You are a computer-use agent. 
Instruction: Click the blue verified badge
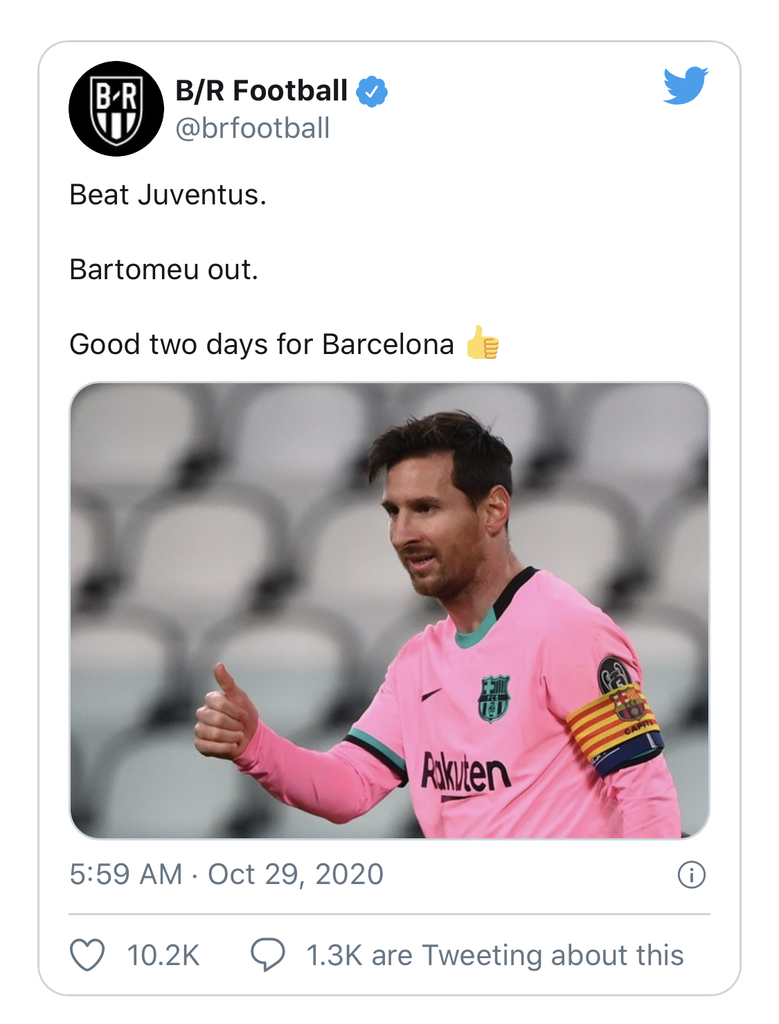pyautogui.click(x=372, y=91)
